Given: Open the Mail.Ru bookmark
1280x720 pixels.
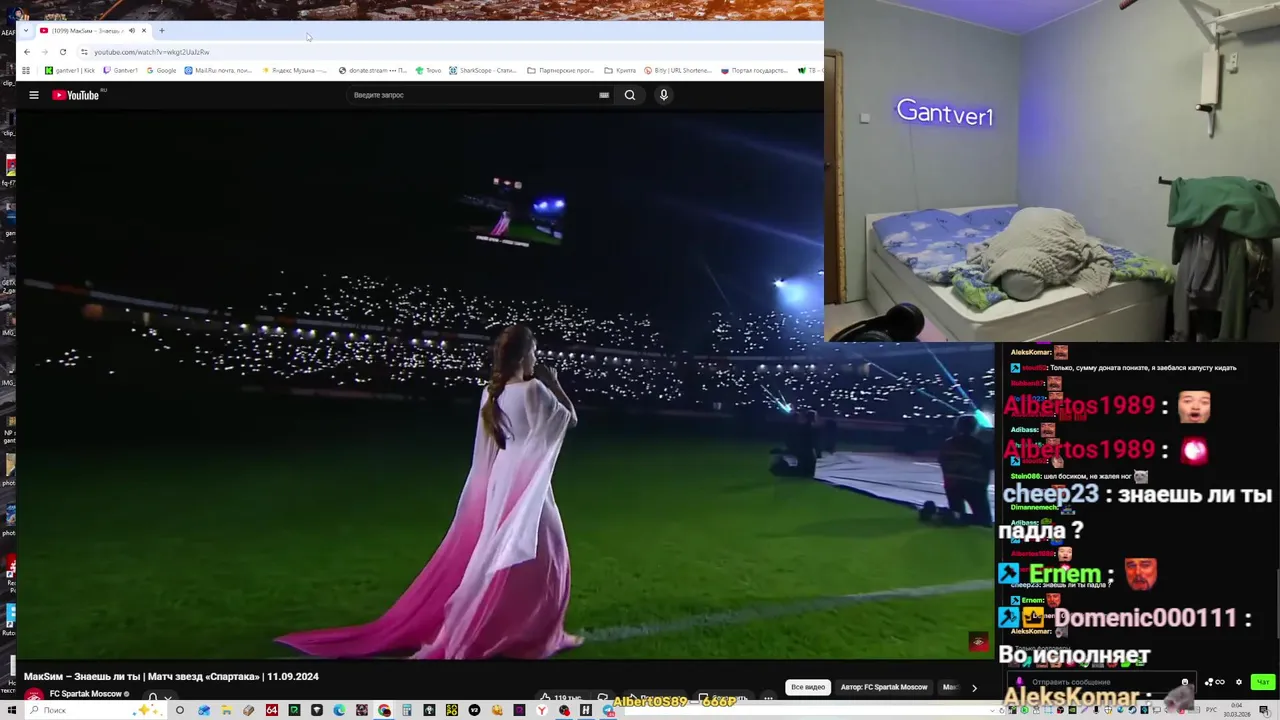Looking at the screenshot, I should (x=218, y=71).
